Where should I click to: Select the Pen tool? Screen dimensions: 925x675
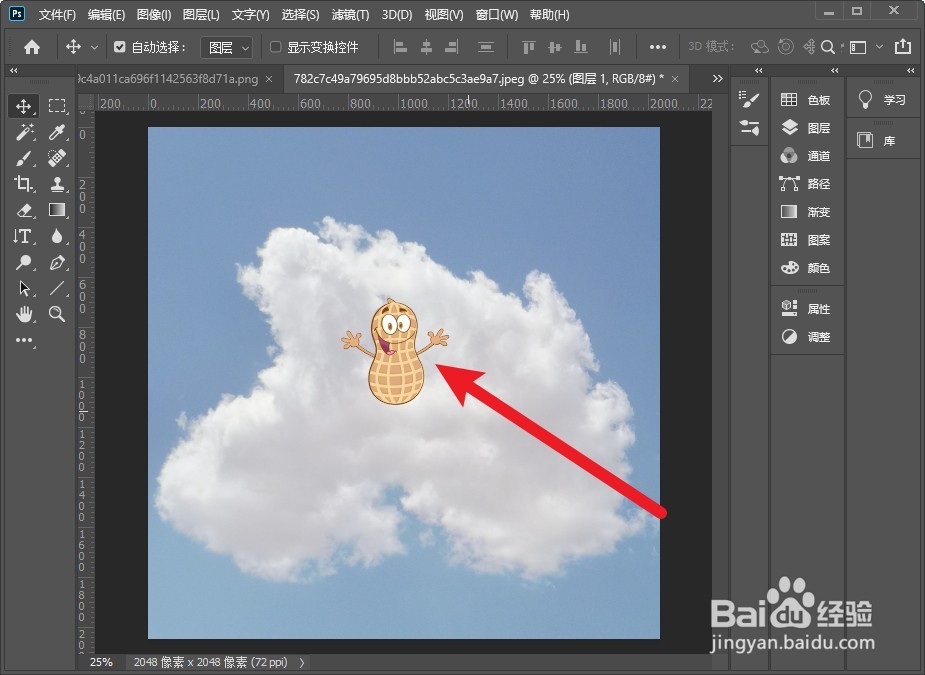(57, 262)
